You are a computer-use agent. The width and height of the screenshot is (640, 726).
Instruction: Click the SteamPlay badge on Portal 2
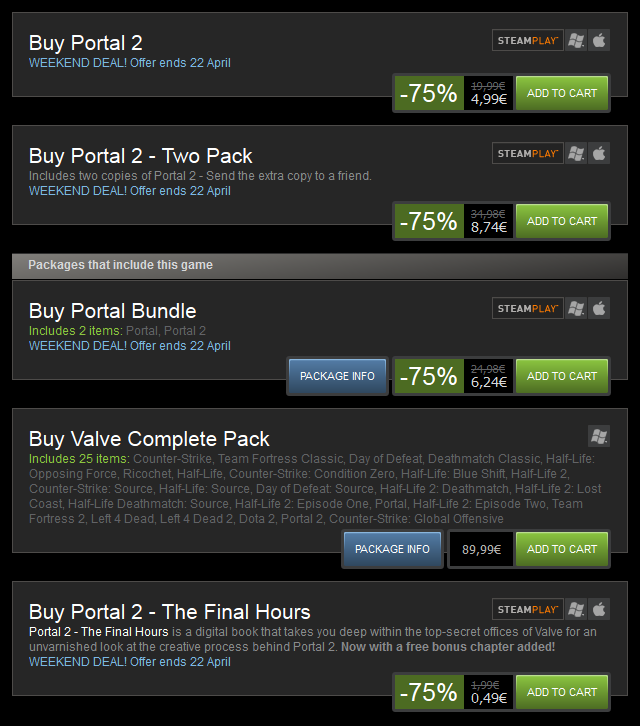click(x=527, y=40)
